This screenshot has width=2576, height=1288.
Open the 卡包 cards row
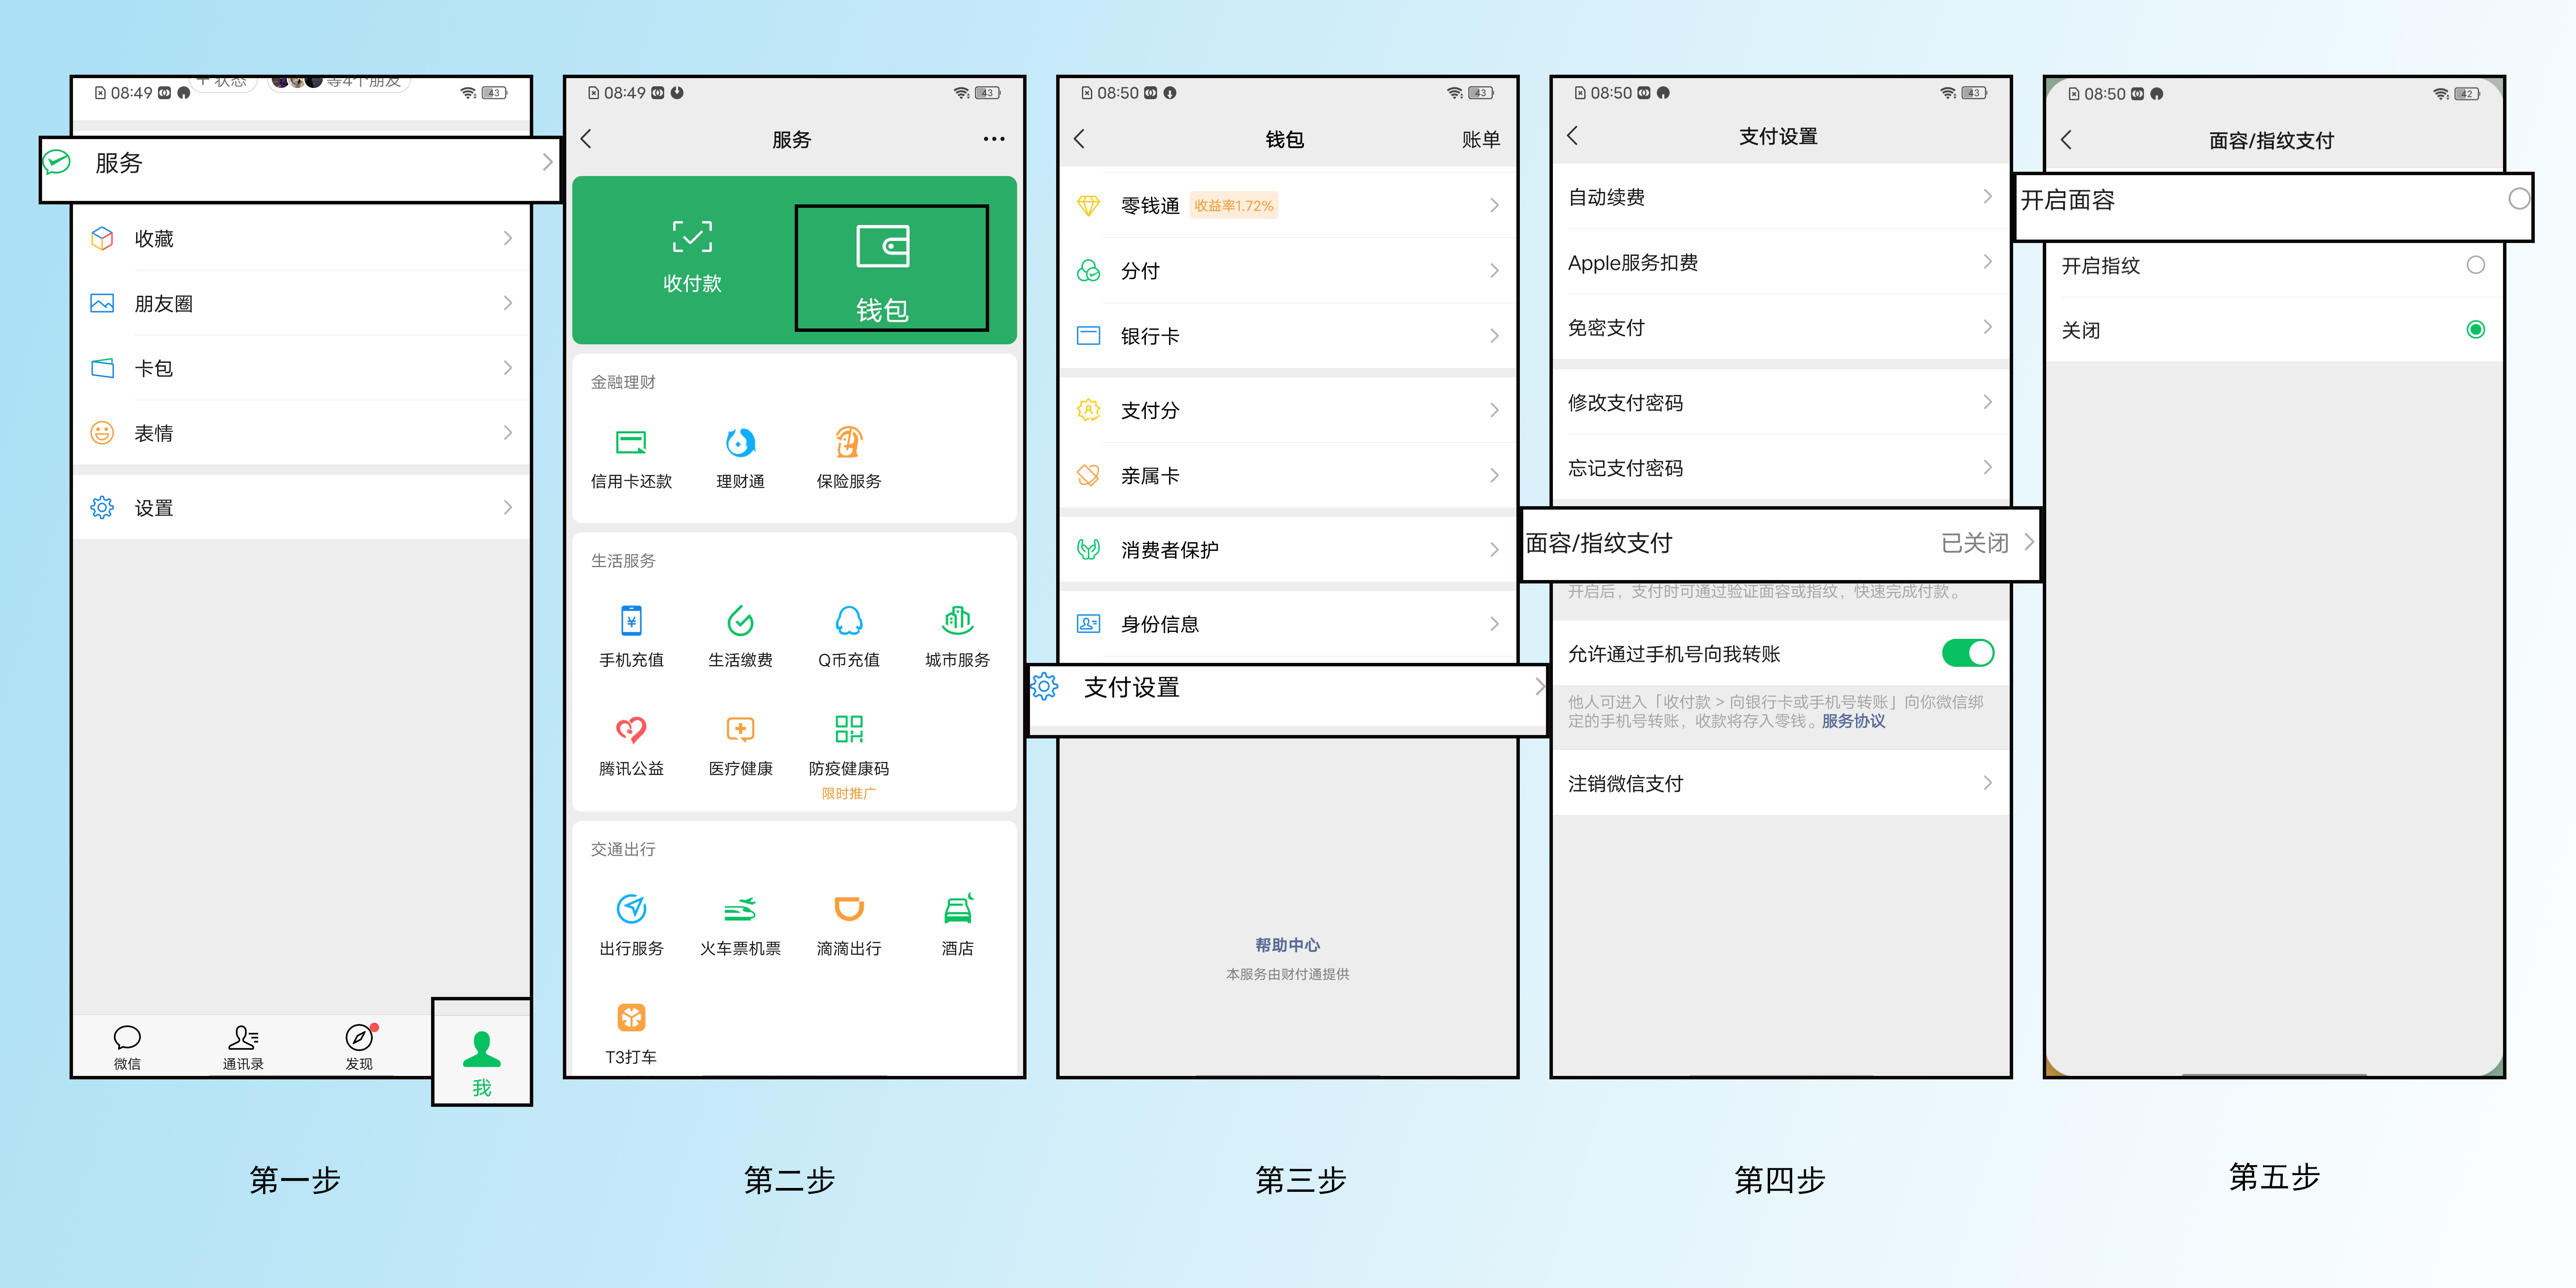pos(302,368)
